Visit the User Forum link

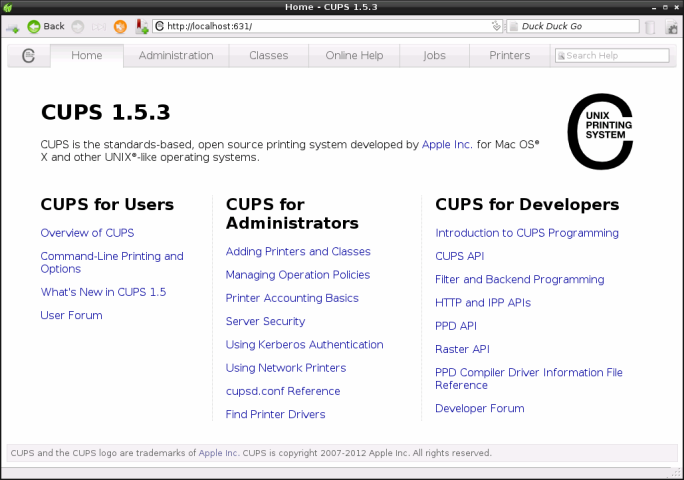(72, 315)
